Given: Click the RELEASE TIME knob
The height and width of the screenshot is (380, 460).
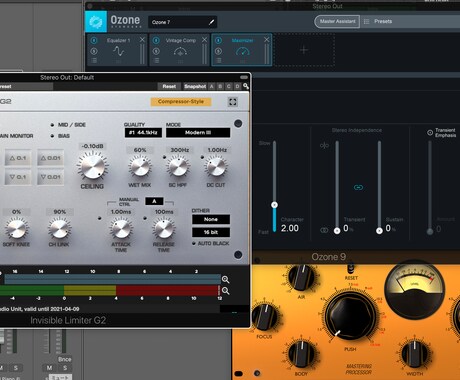Looking at the screenshot, I should click(x=164, y=228).
